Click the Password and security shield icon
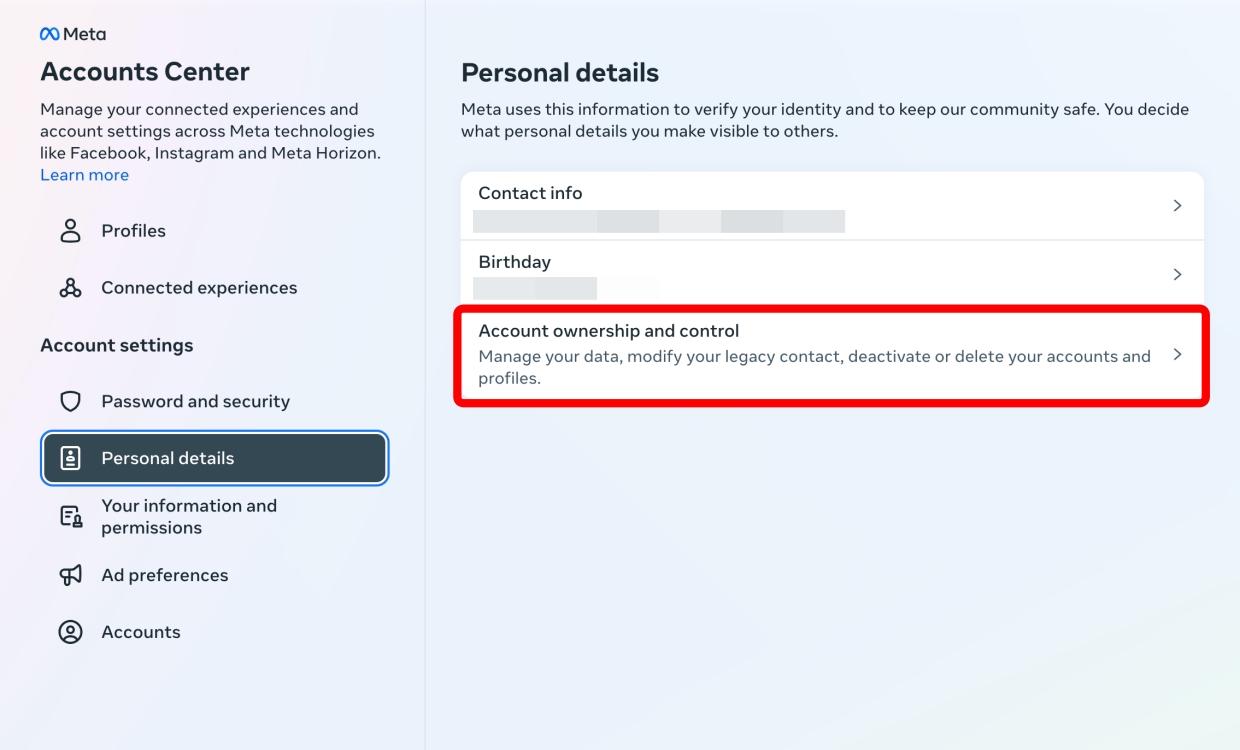 [69, 401]
